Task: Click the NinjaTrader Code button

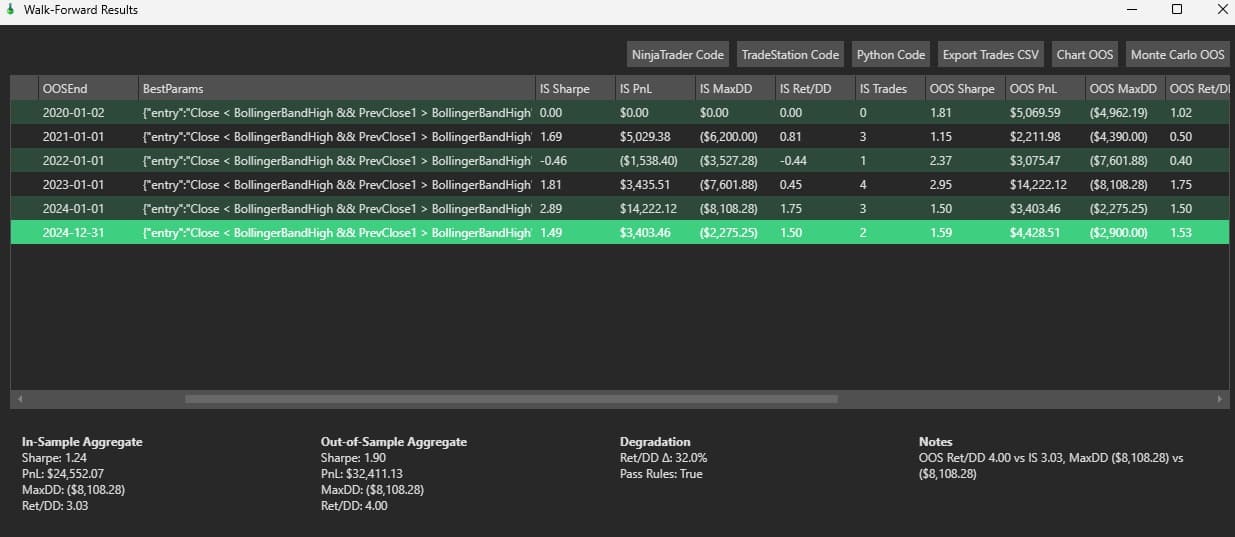Action: (x=678, y=54)
